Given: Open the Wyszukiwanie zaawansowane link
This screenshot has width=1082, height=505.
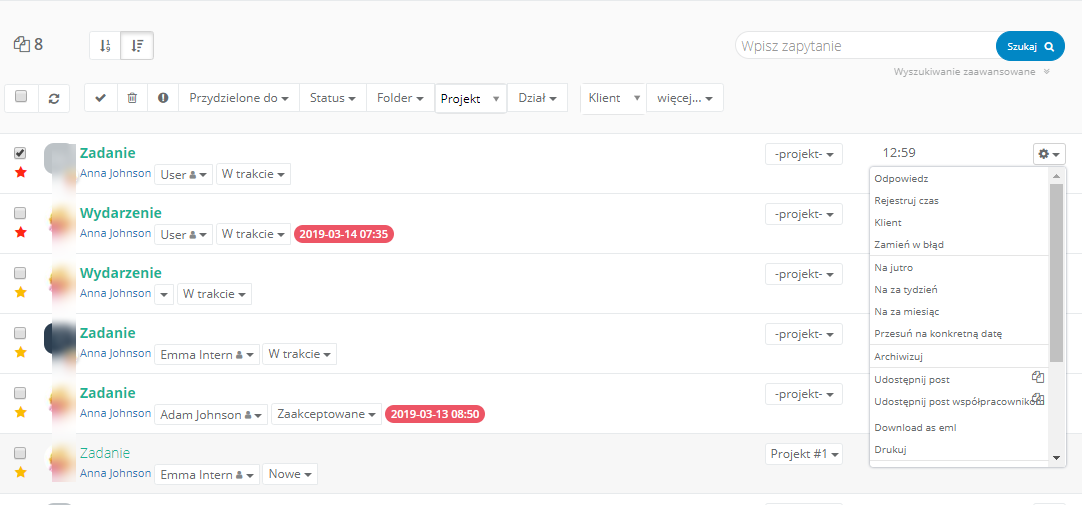Looking at the screenshot, I should [x=964, y=72].
